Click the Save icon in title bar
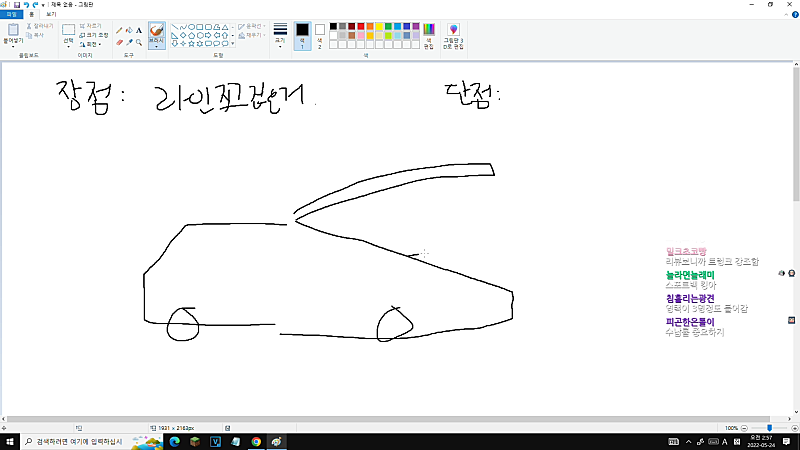Viewport: 800px width, 450px height. (17, 5)
